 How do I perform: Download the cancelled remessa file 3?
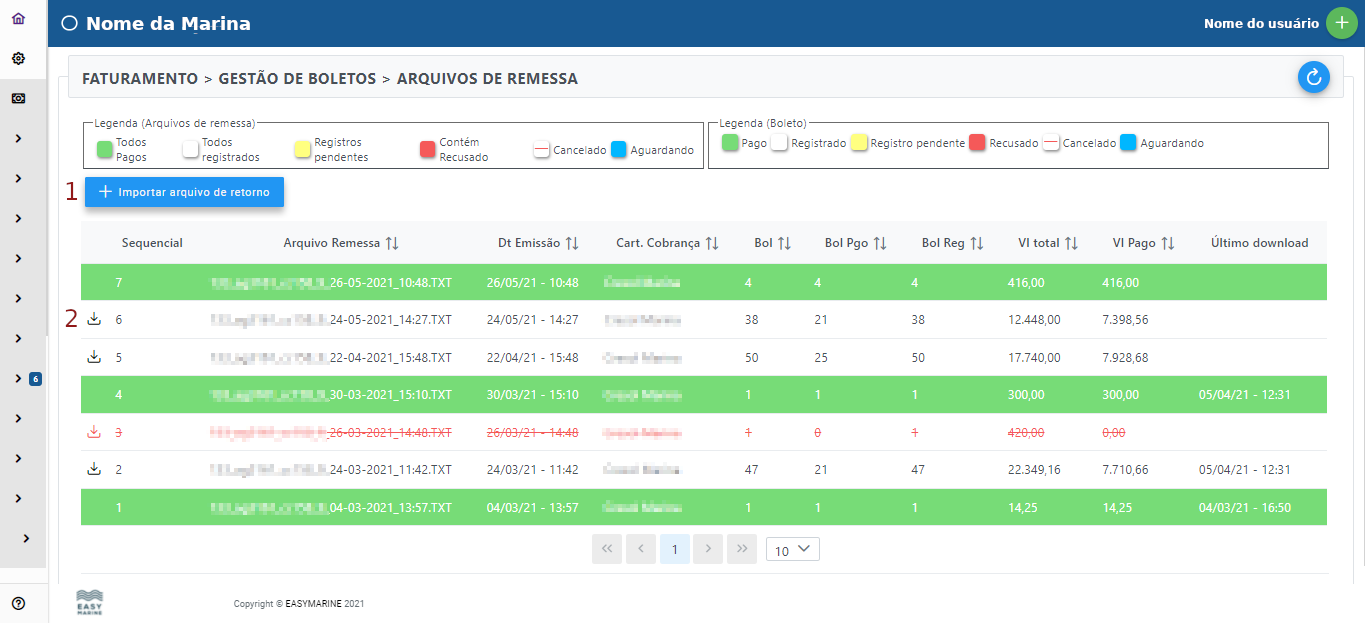click(x=95, y=432)
